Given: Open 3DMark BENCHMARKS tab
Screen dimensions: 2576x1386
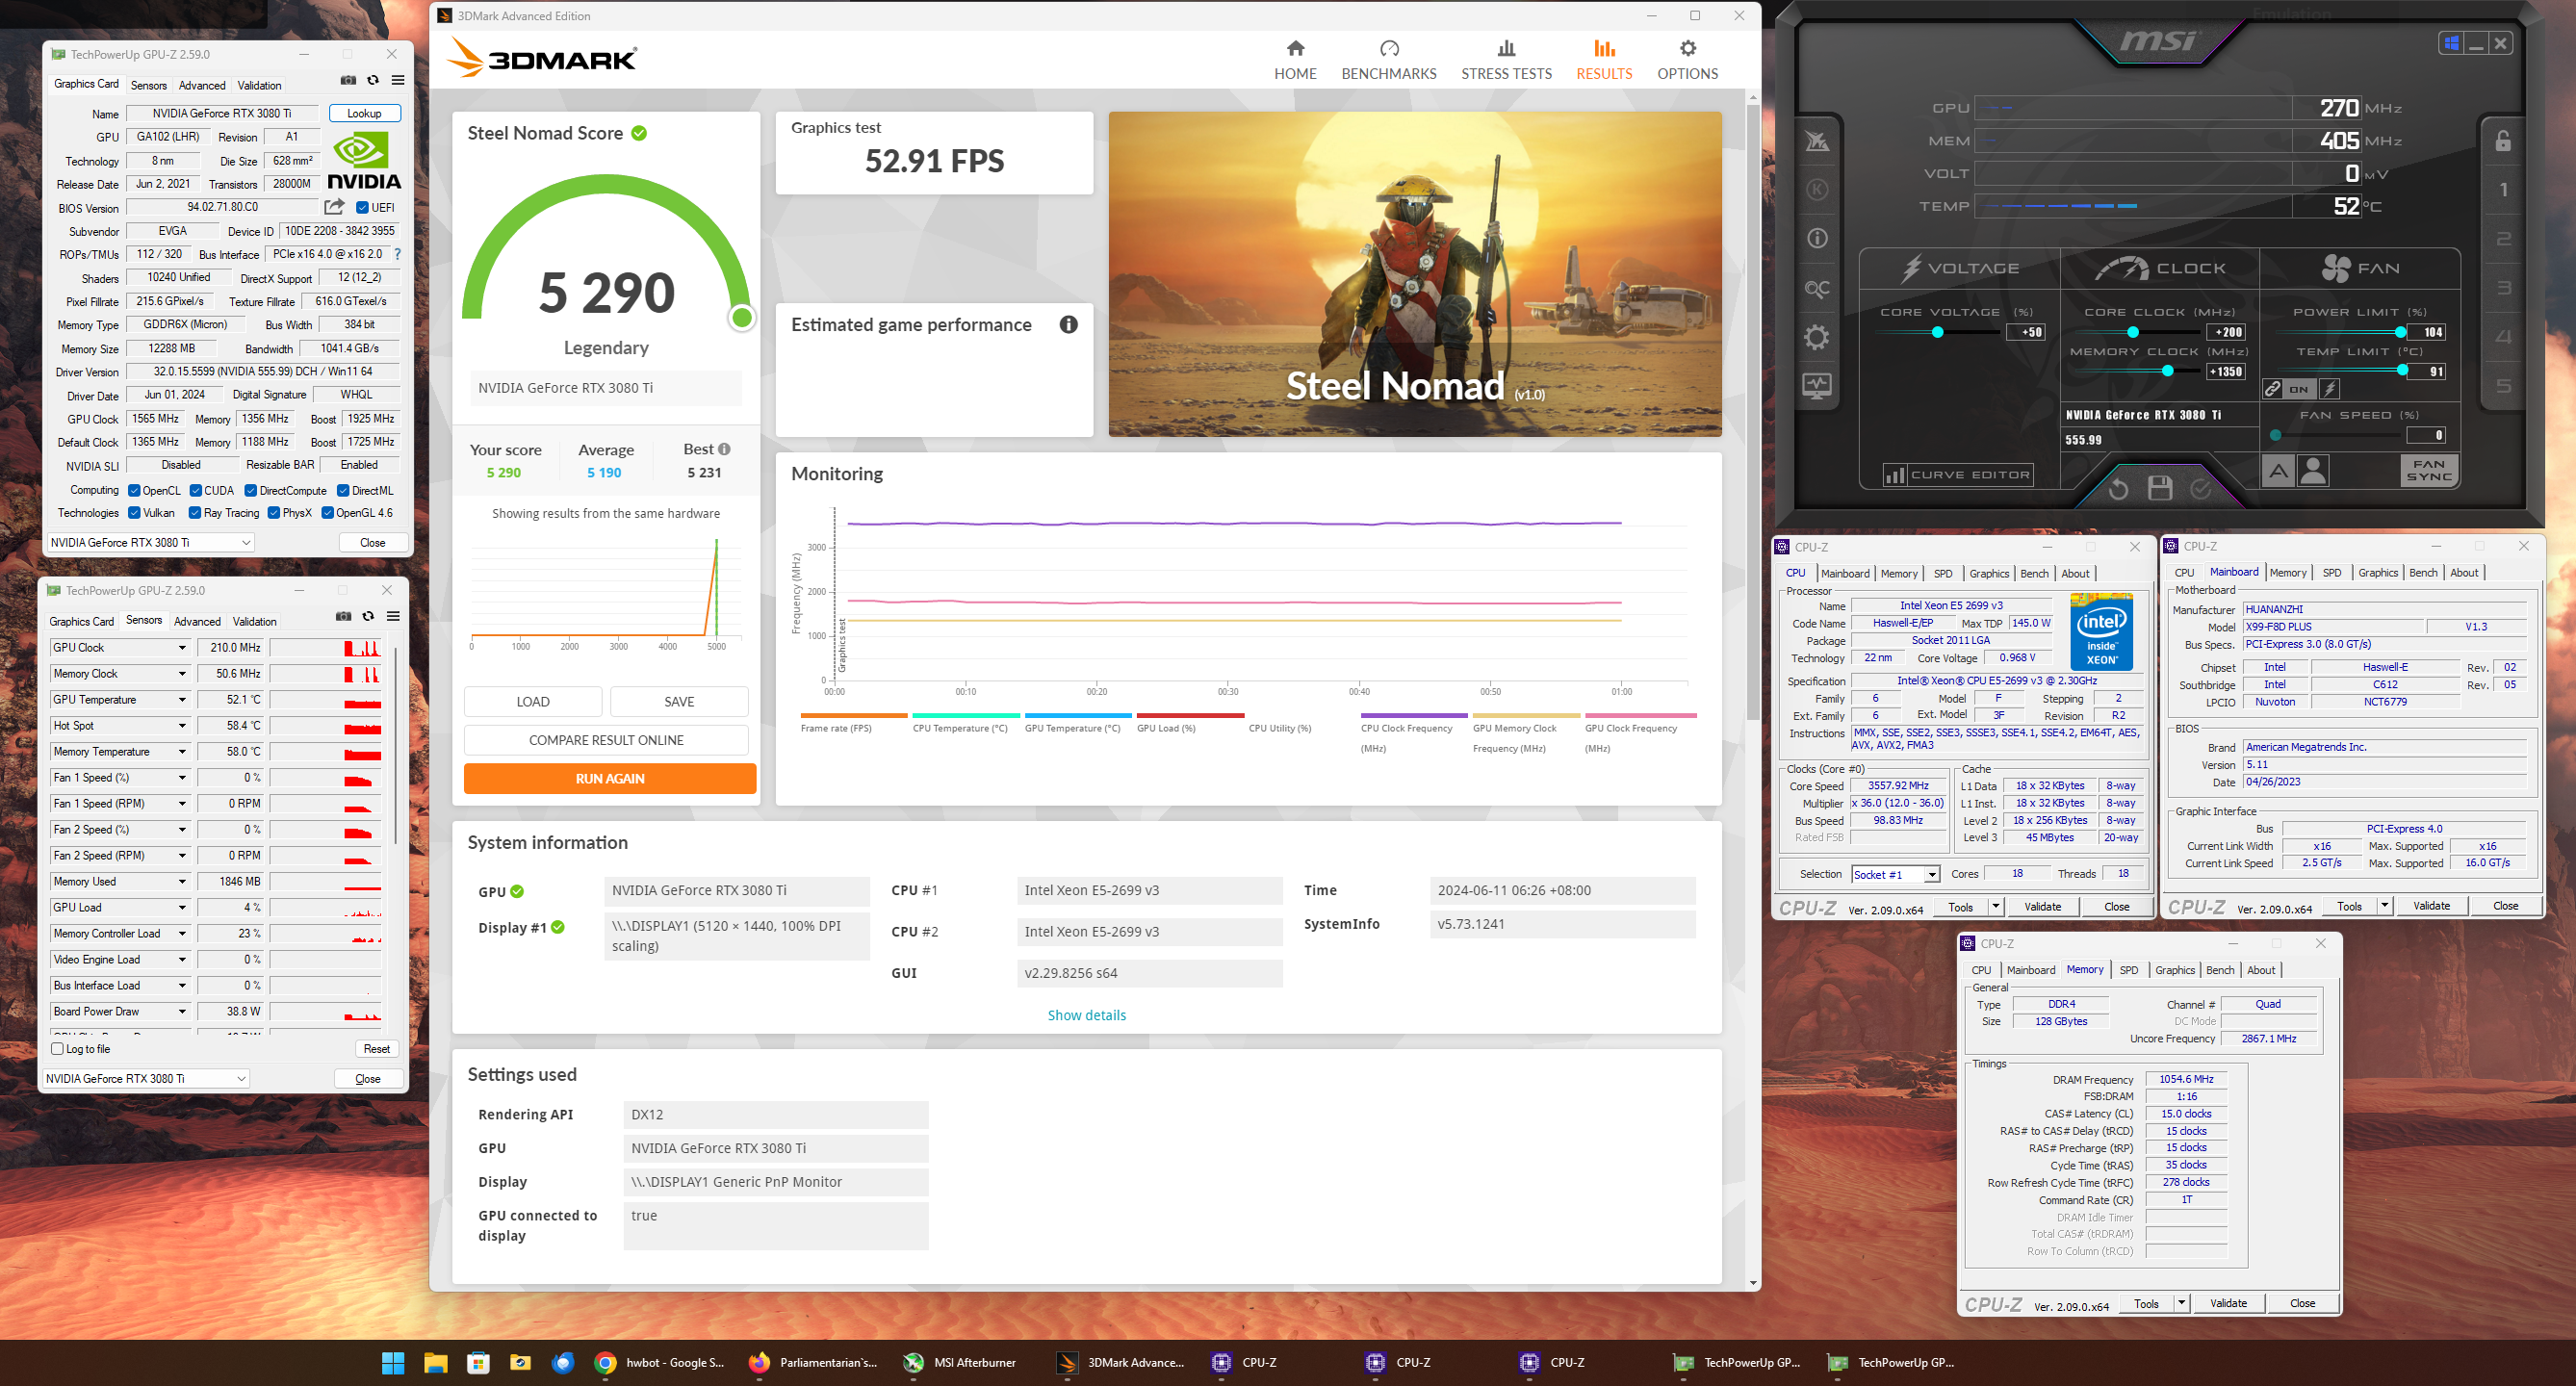Looking at the screenshot, I should click(1388, 60).
